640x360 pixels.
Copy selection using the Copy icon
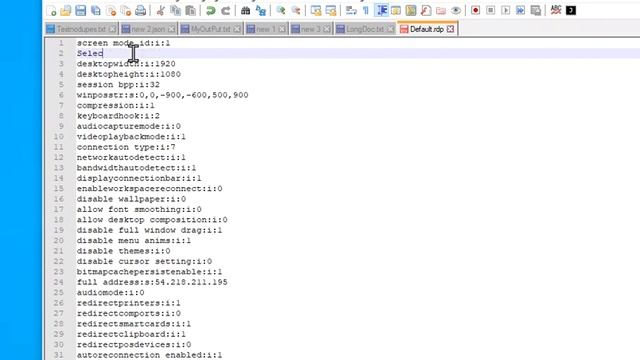[x=176, y=11]
